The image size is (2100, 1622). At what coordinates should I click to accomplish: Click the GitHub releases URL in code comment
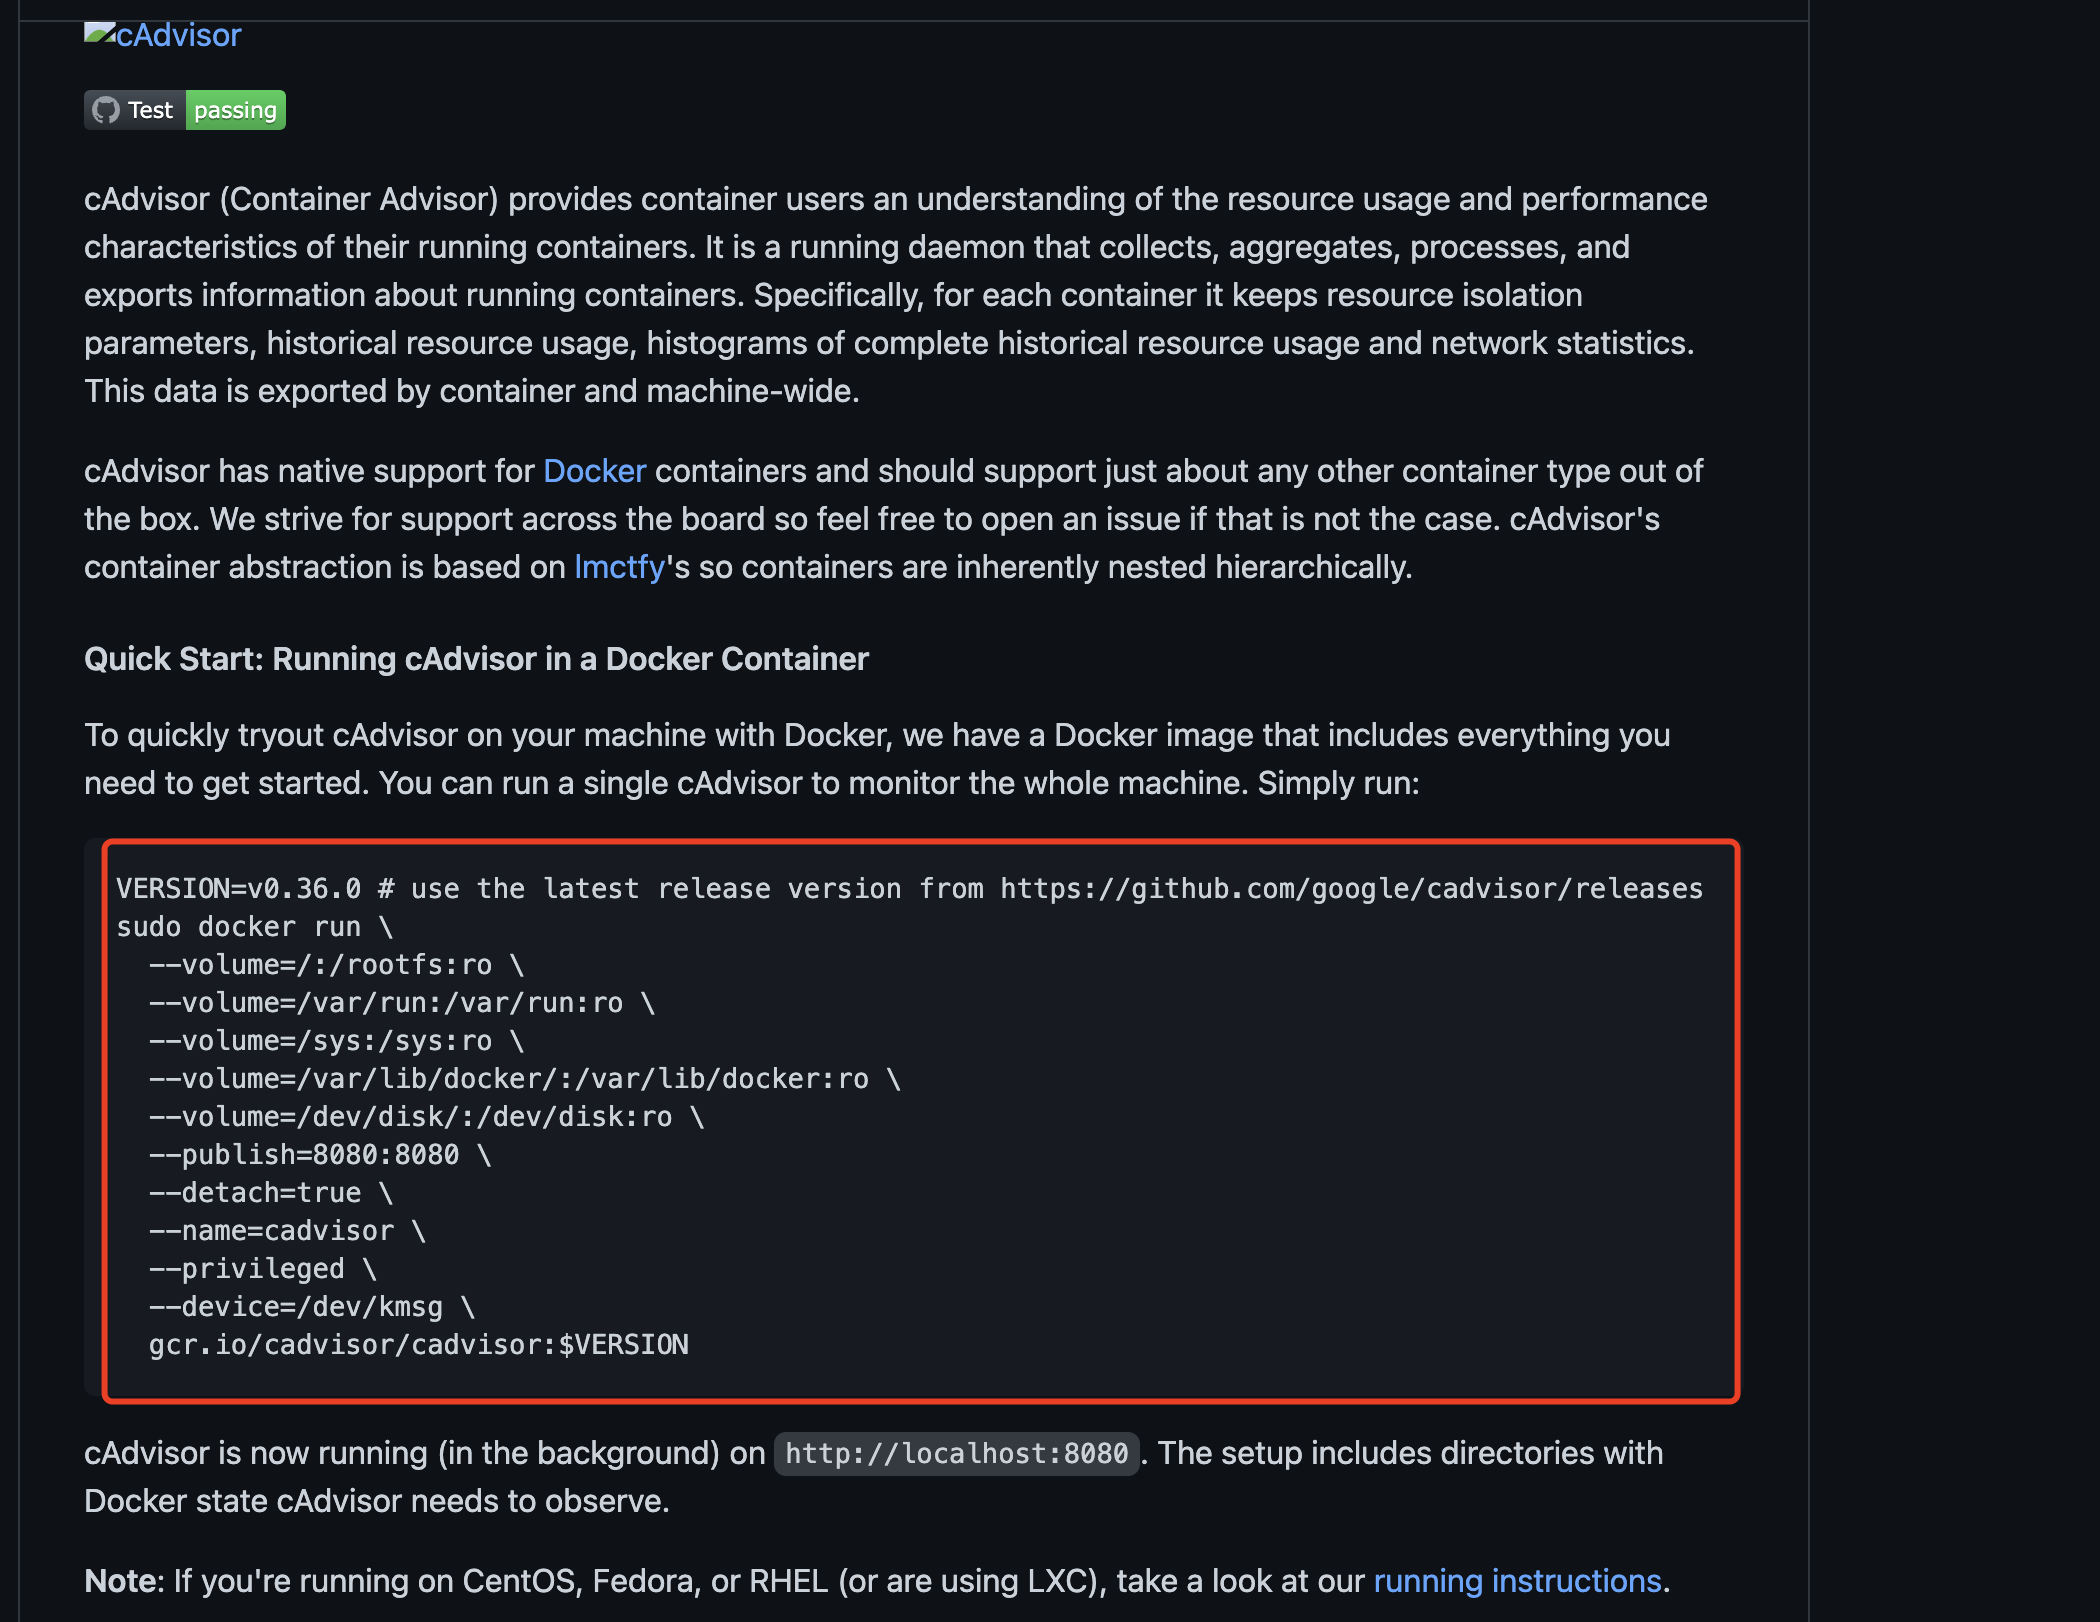[1351, 888]
